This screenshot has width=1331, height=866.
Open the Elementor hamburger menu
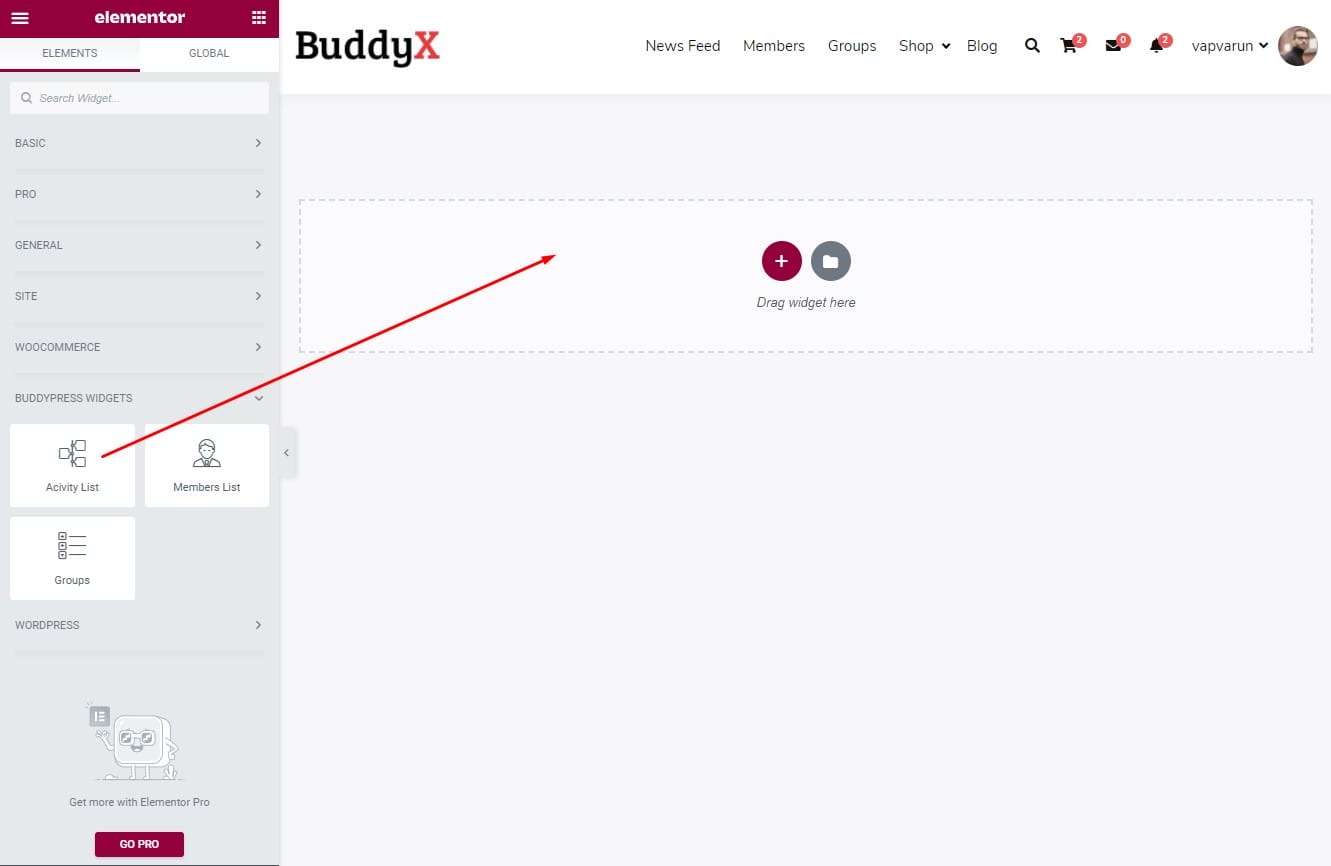[x=20, y=17]
